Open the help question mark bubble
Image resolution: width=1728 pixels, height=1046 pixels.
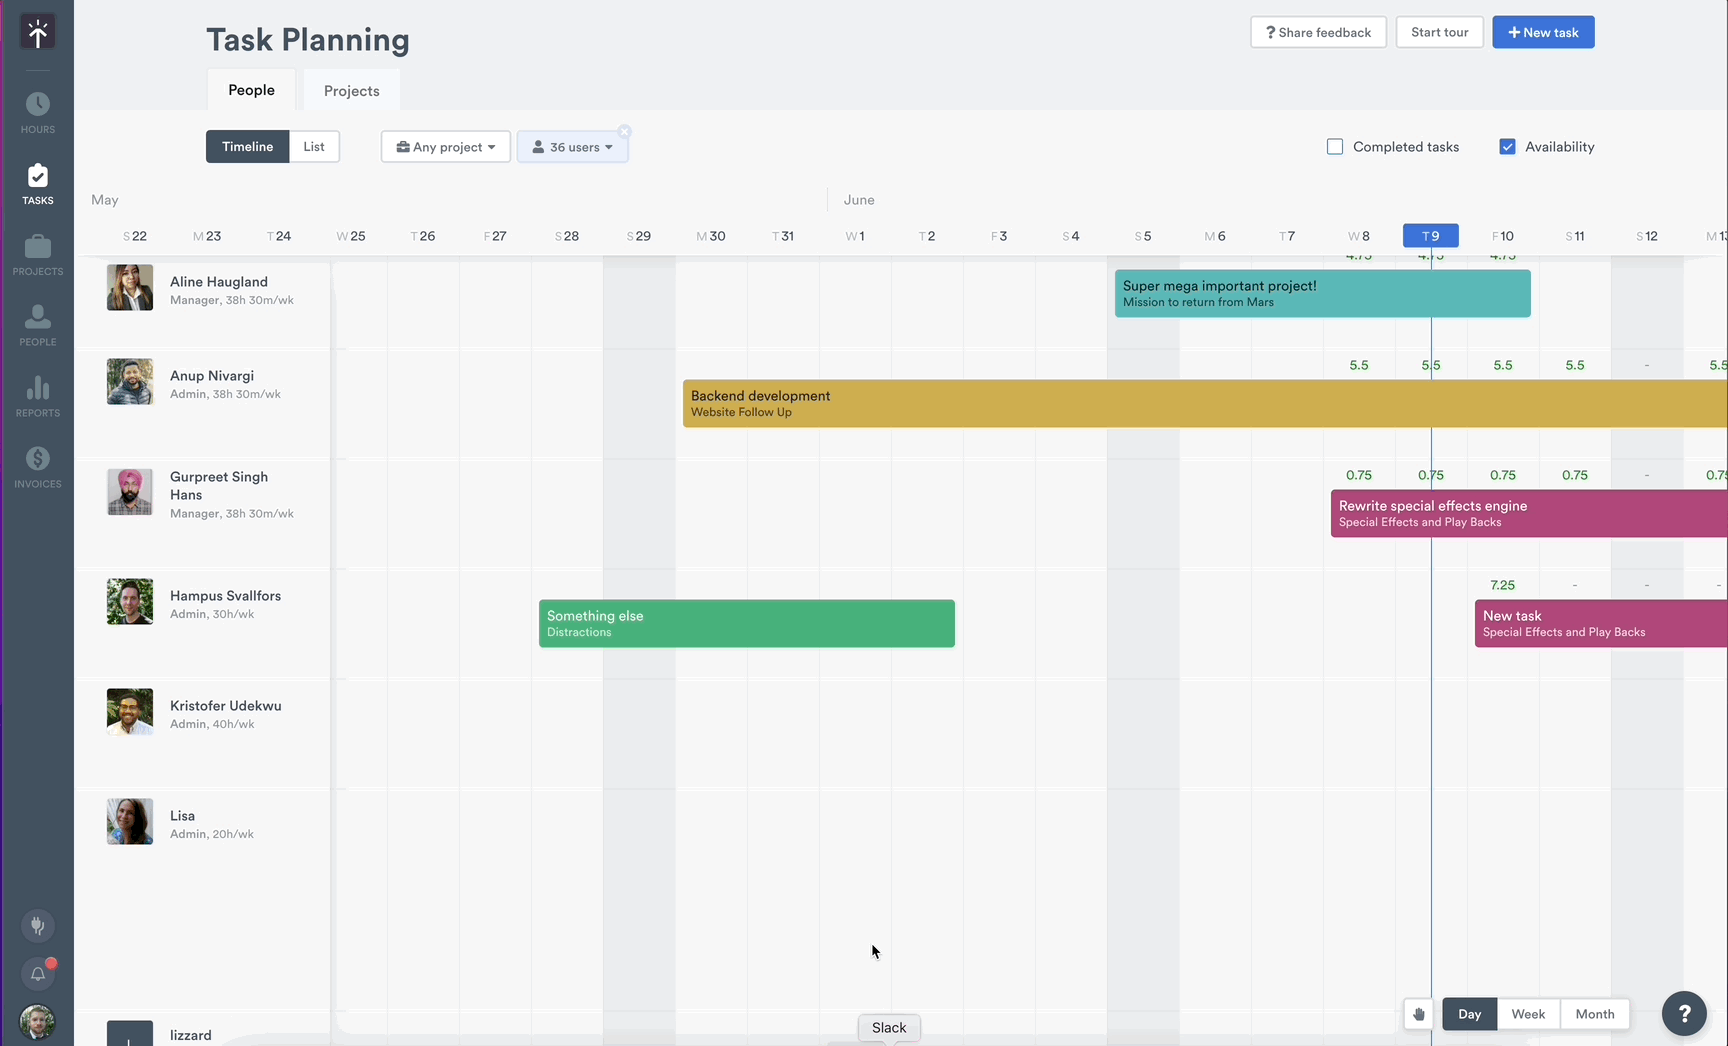coord(1684,1014)
